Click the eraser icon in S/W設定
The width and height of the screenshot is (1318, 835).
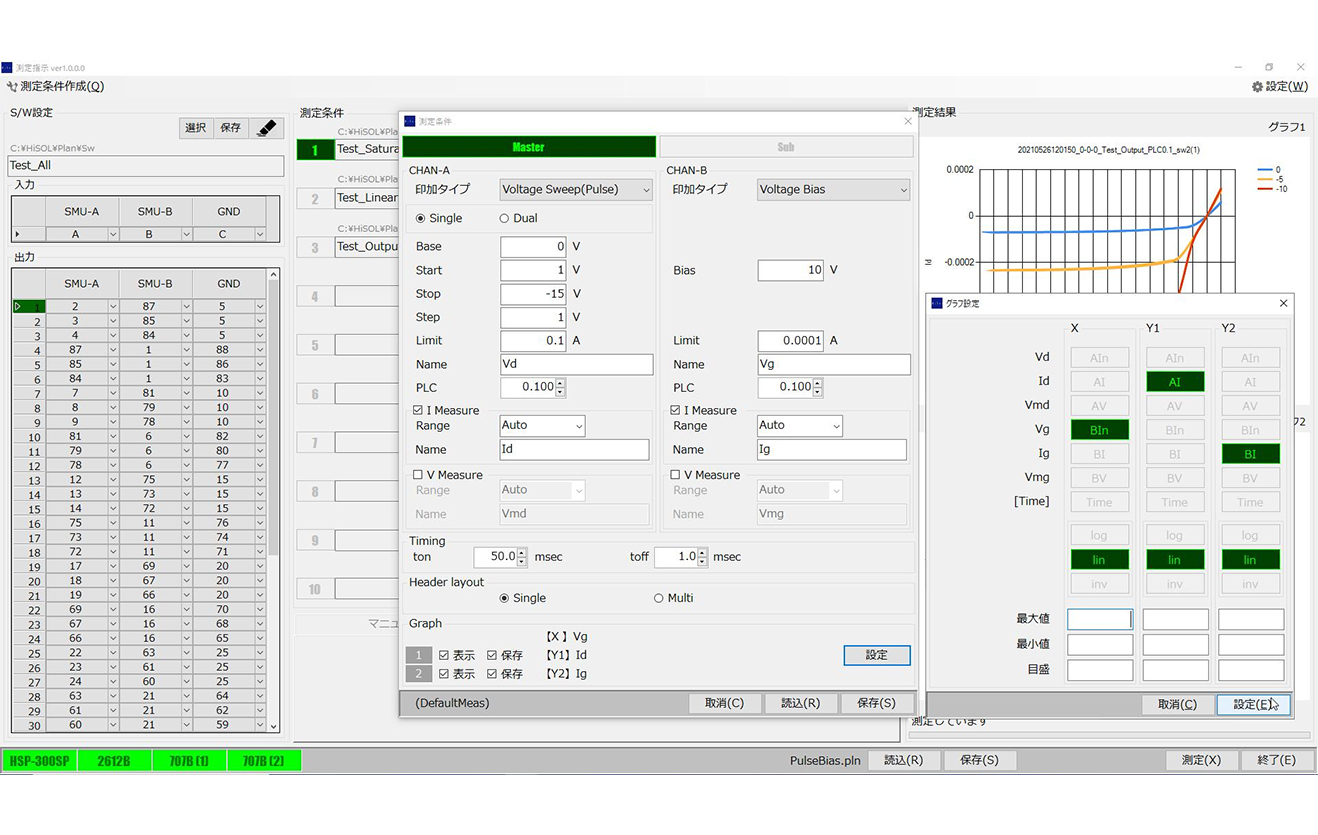pyautogui.click(x=266, y=128)
